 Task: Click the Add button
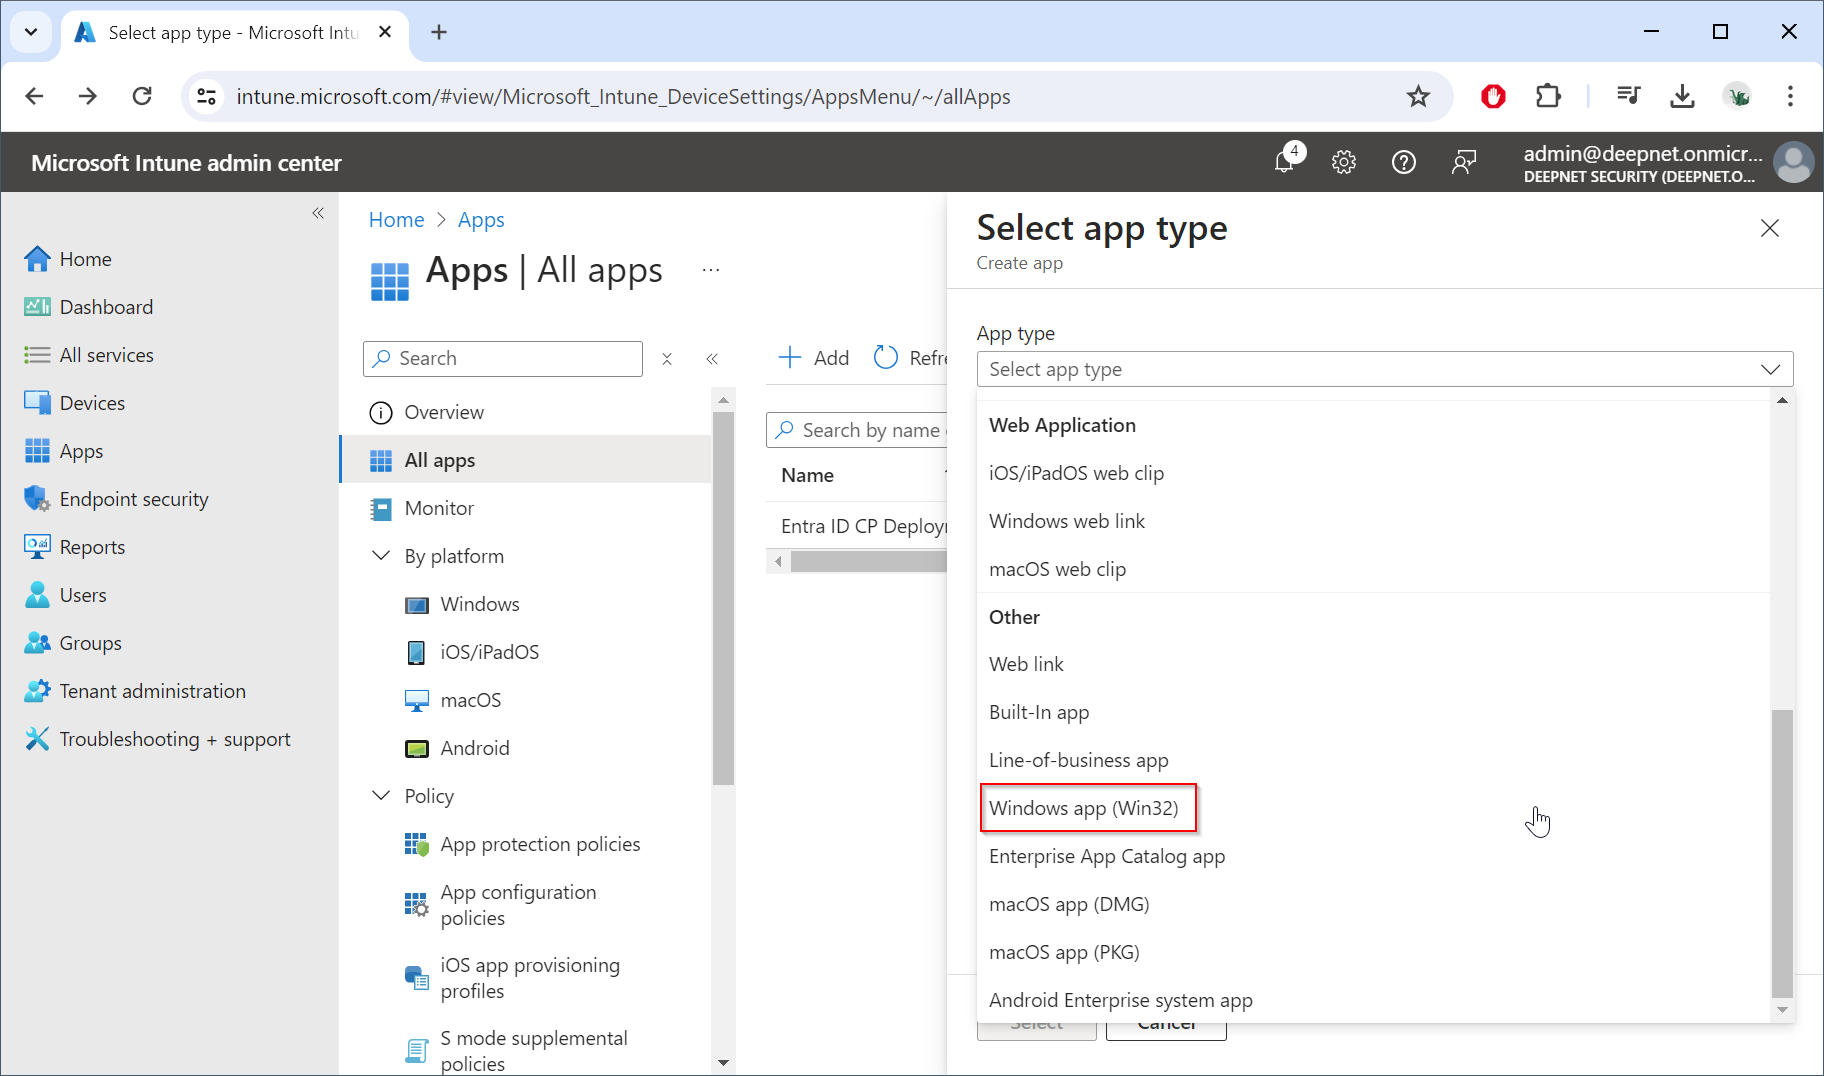click(x=814, y=358)
